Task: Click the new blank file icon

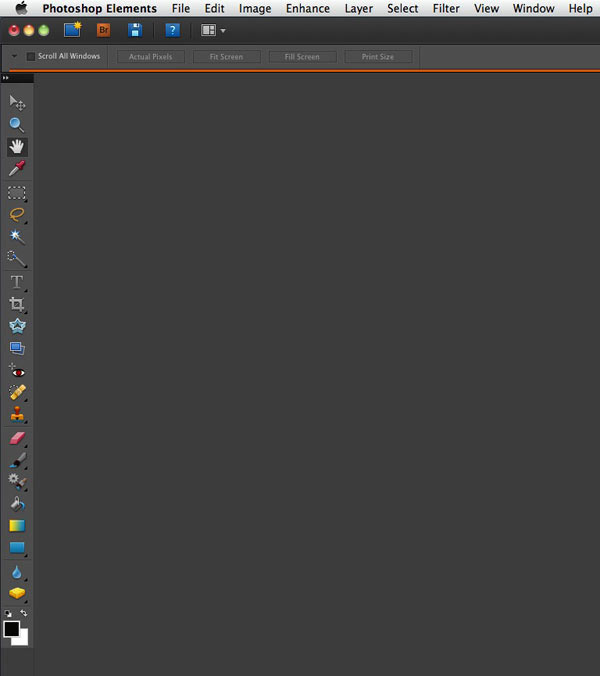Action: (72, 30)
